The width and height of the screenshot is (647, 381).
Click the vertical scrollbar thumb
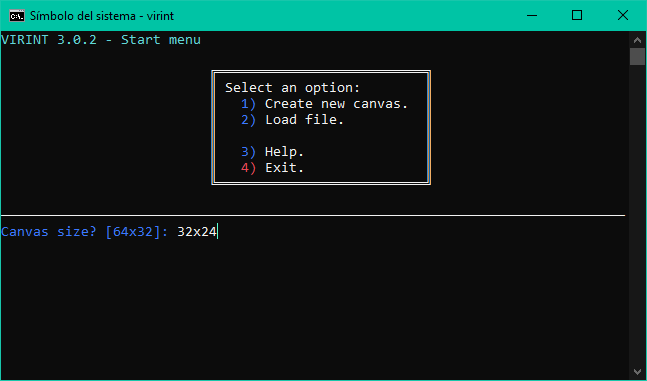638,57
